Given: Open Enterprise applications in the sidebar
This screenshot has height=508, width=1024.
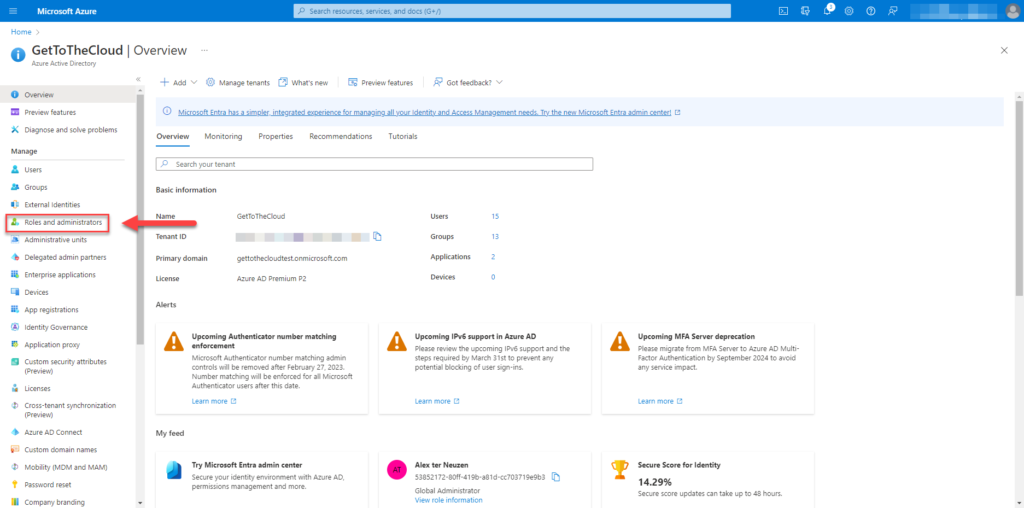Looking at the screenshot, I should tap(60, 275).
